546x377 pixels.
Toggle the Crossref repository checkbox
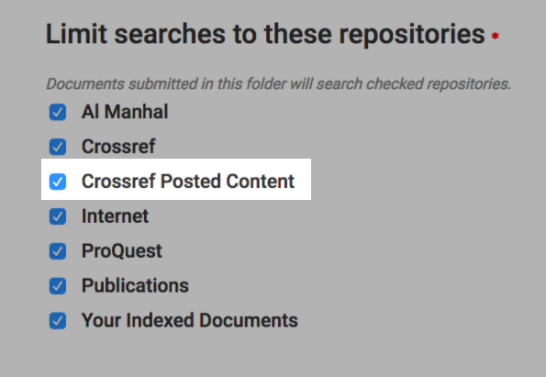[58, 147]
